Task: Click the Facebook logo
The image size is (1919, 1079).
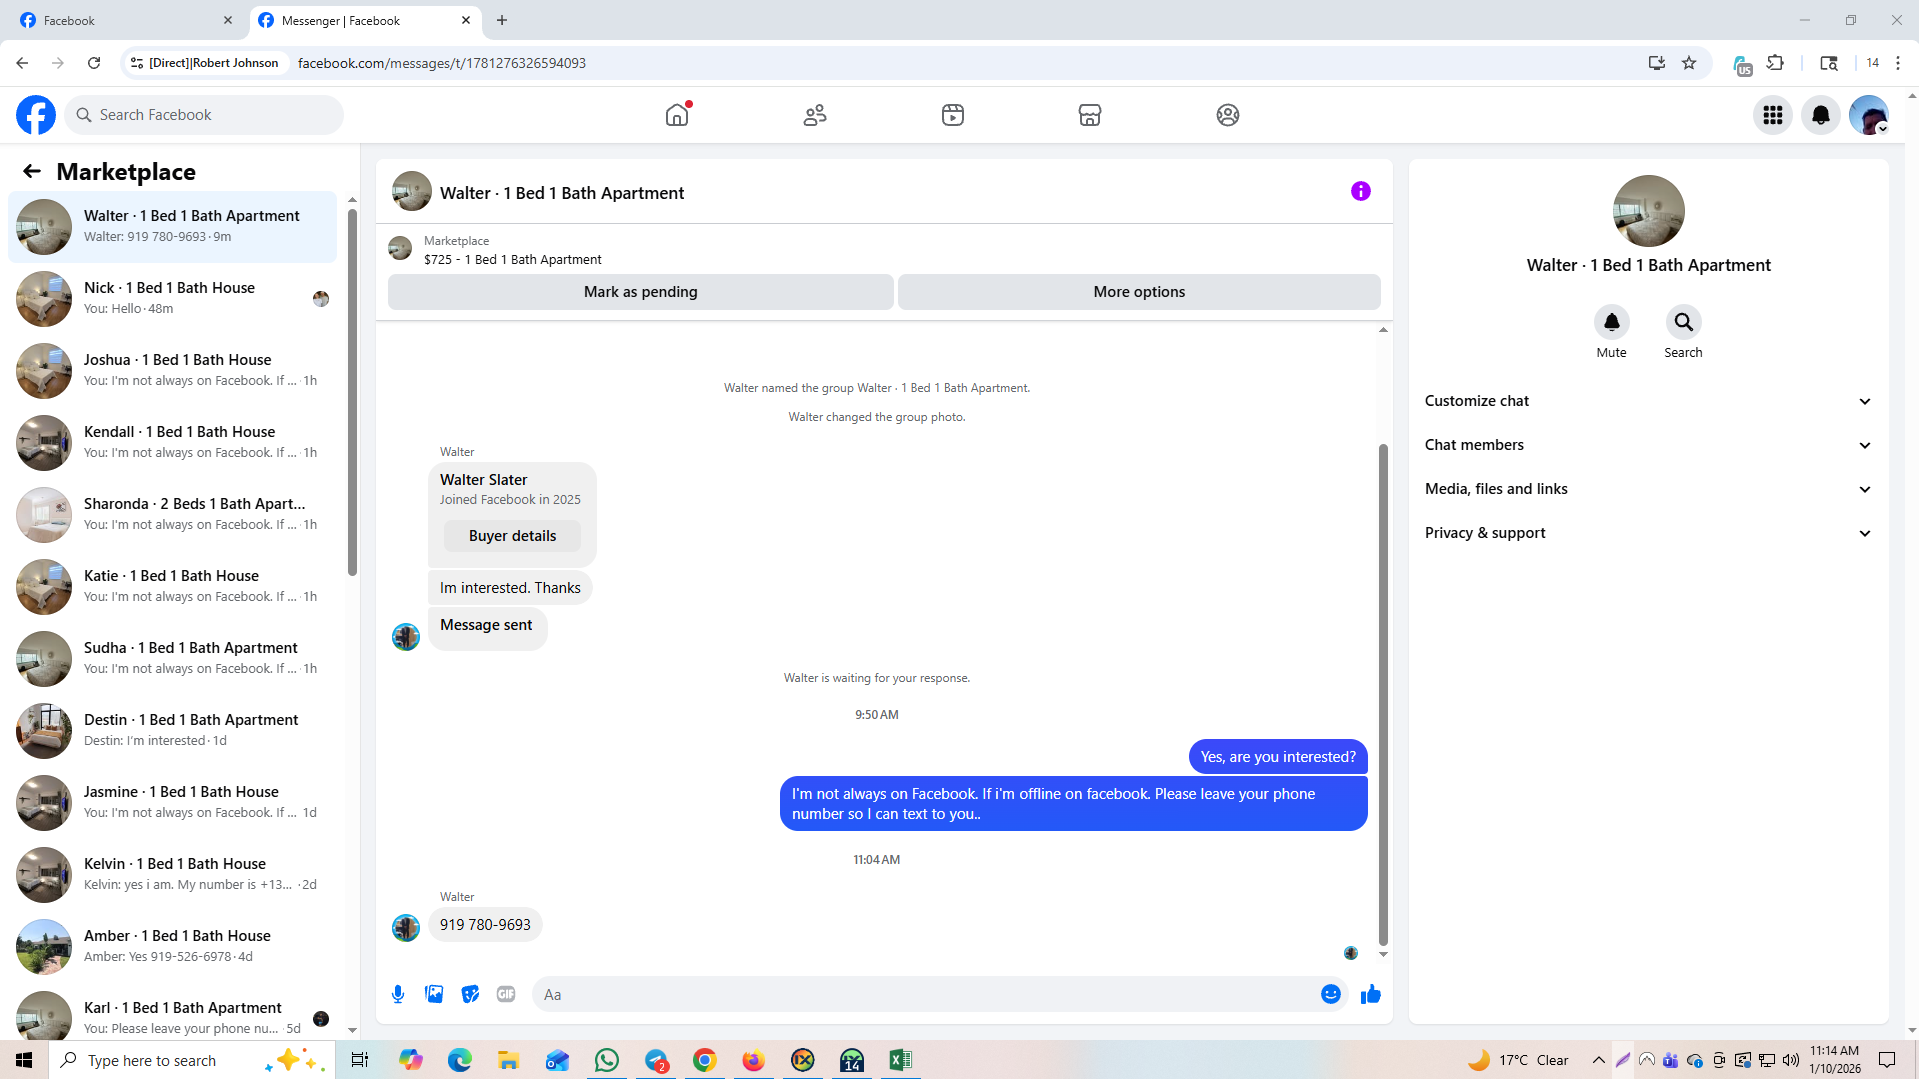Action: (x=36, y=115)
